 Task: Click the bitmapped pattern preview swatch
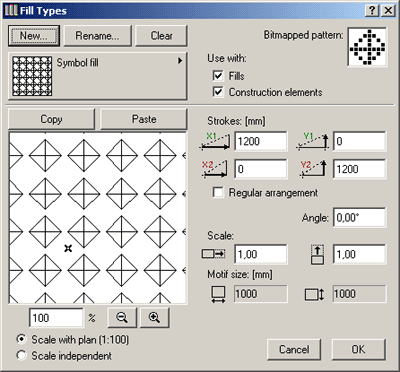click(367, 47)
